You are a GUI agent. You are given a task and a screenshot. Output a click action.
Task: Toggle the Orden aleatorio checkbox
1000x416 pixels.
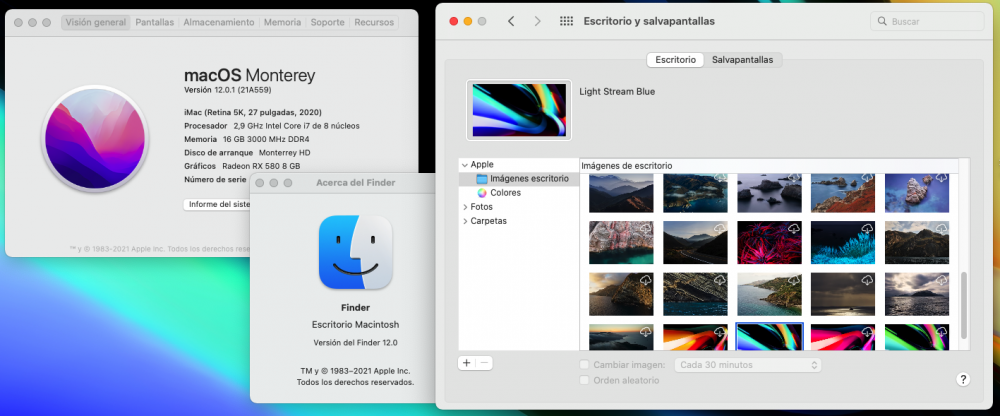coord(584,380)
